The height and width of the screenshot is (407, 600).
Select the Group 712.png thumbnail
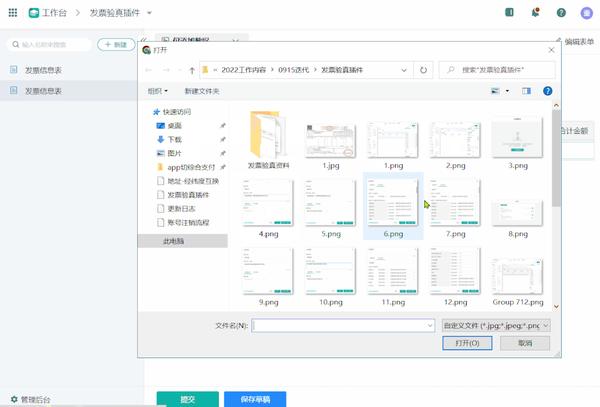coord(518,282)
